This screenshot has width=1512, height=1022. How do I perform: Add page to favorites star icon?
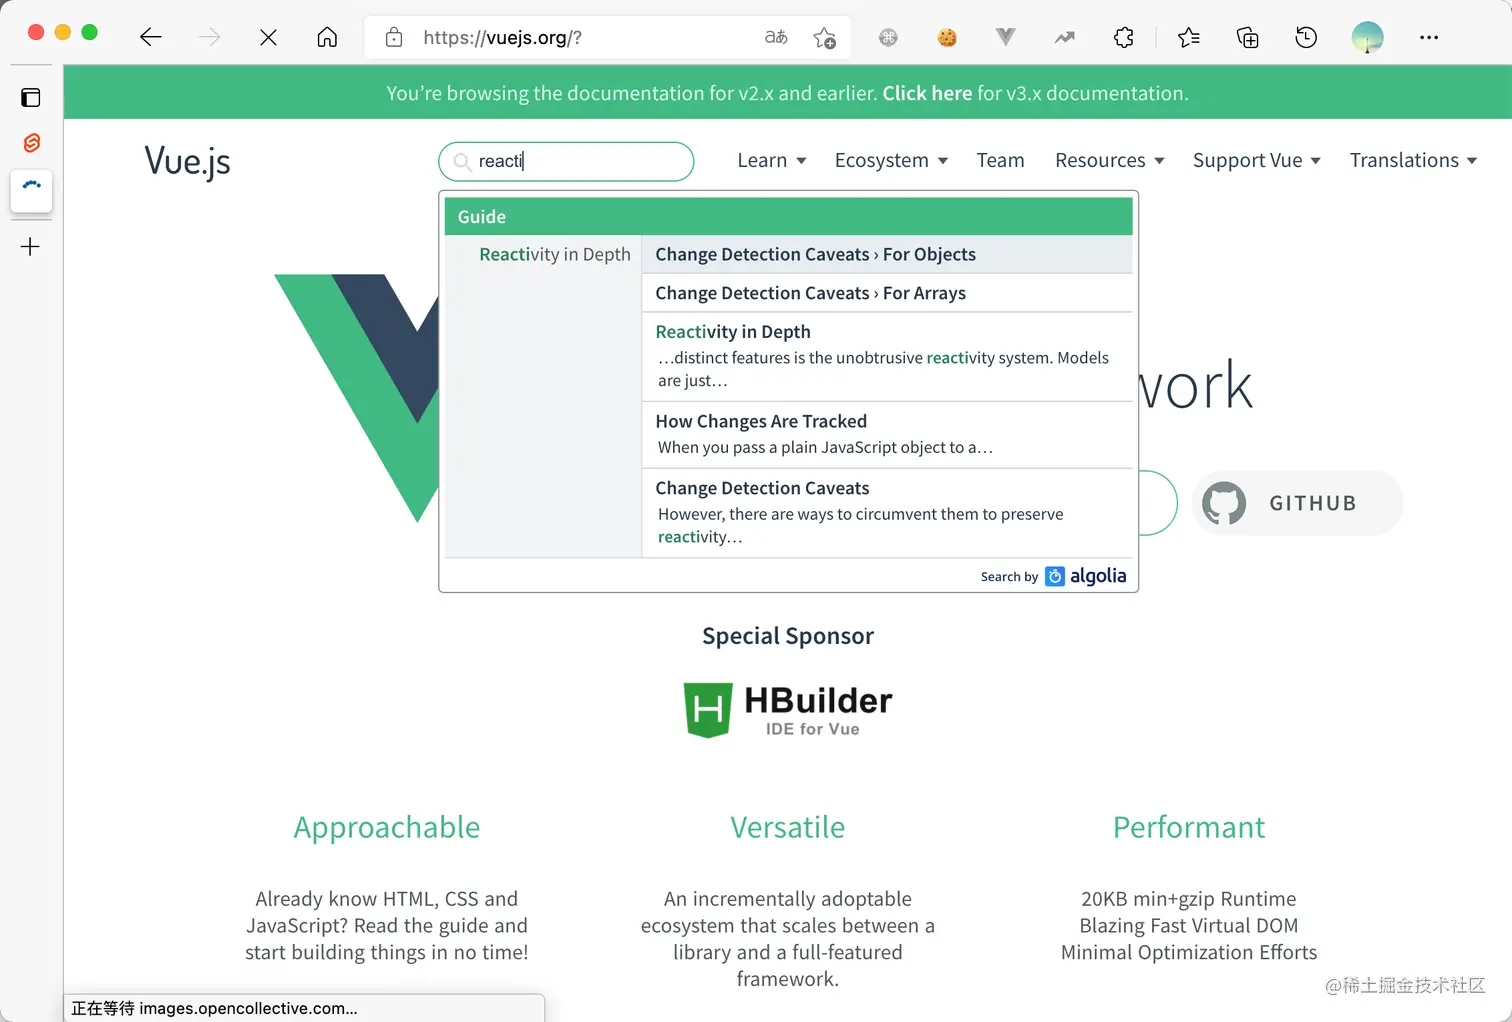[x=824, y=38]
